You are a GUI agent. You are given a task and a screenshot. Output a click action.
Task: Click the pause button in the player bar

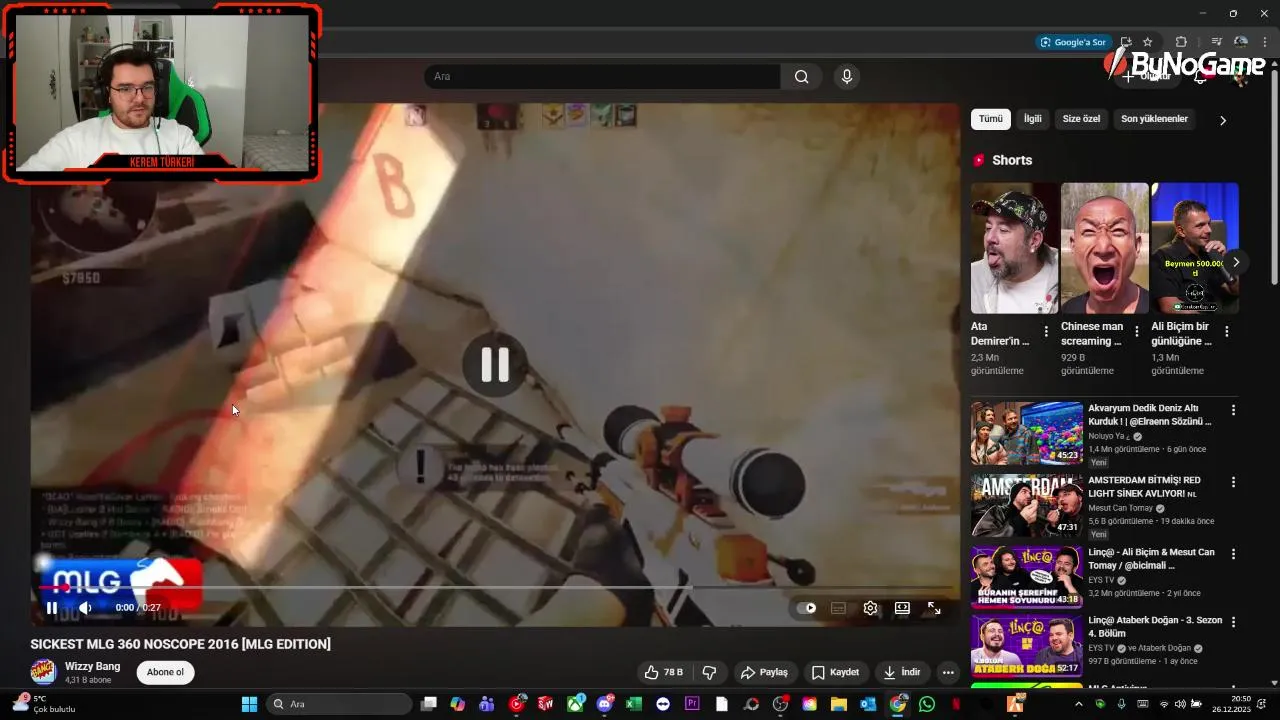[52, 607]
